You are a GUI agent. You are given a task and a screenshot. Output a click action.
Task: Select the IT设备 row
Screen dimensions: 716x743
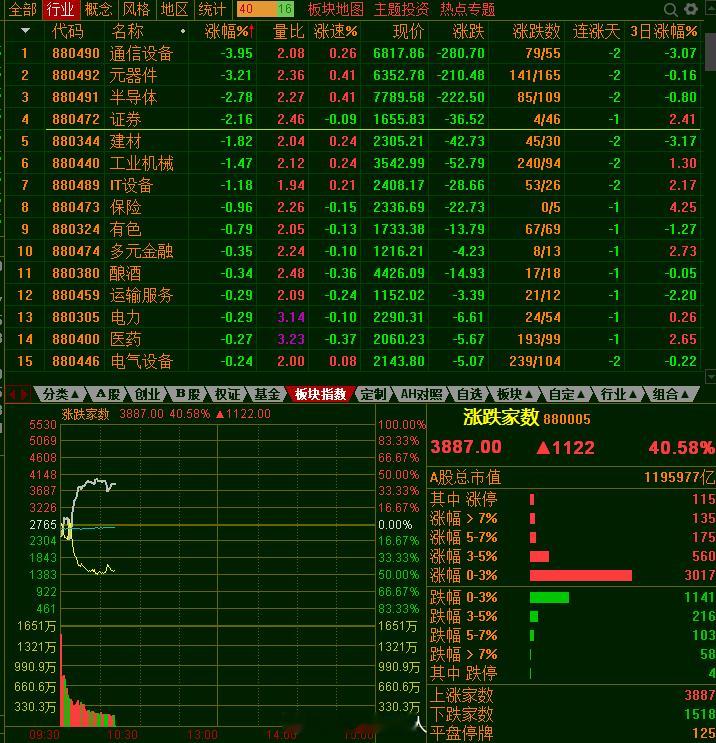pyautogui.click(x=353, y=185)
